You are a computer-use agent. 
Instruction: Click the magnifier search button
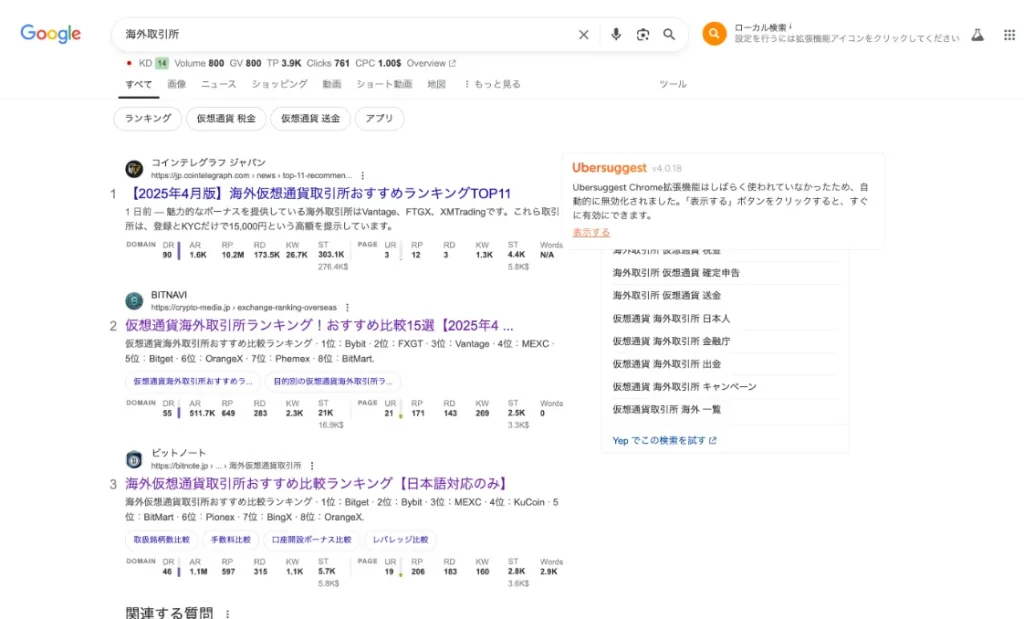click(x=669, y=35)
